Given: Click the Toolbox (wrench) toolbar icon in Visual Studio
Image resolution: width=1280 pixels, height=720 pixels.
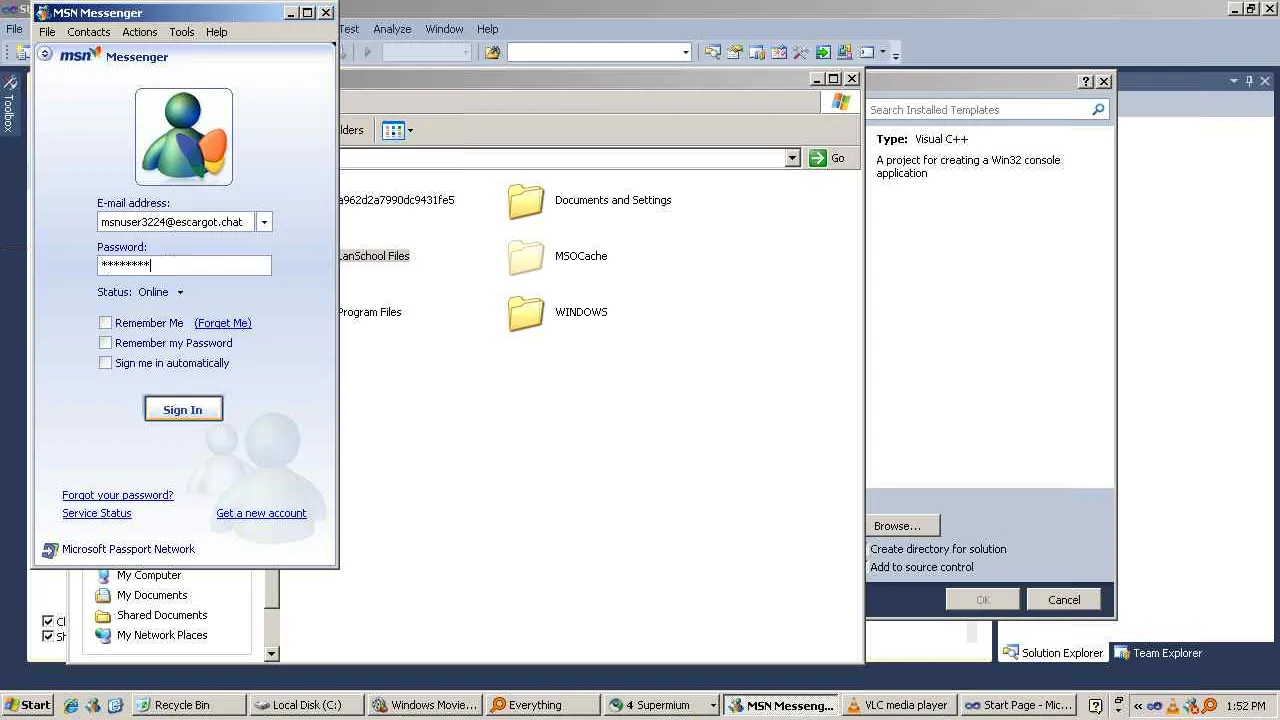Looking at the screenshot, I should click(x=801, y=52).
